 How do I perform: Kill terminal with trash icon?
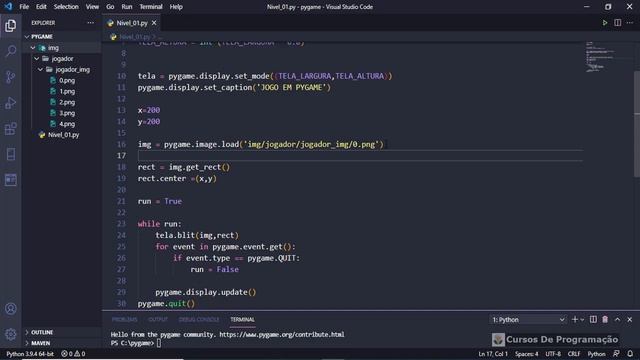(x=605, y=320)
